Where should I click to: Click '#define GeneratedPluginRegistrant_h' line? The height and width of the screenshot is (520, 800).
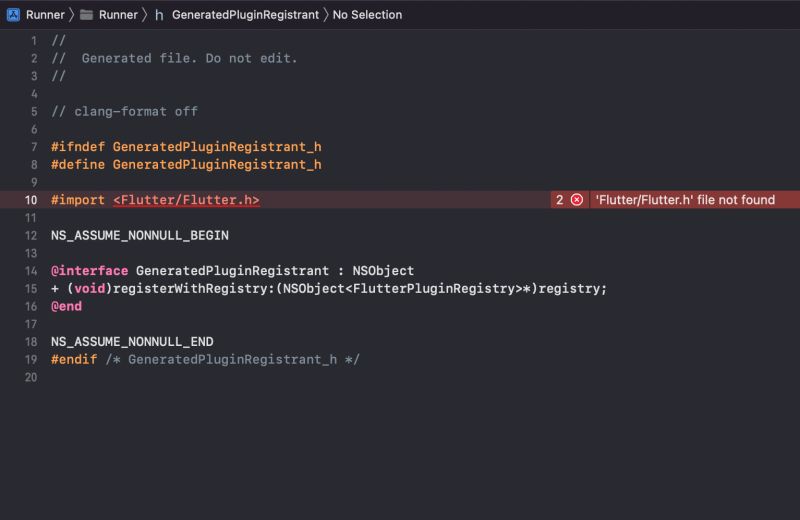186,165
